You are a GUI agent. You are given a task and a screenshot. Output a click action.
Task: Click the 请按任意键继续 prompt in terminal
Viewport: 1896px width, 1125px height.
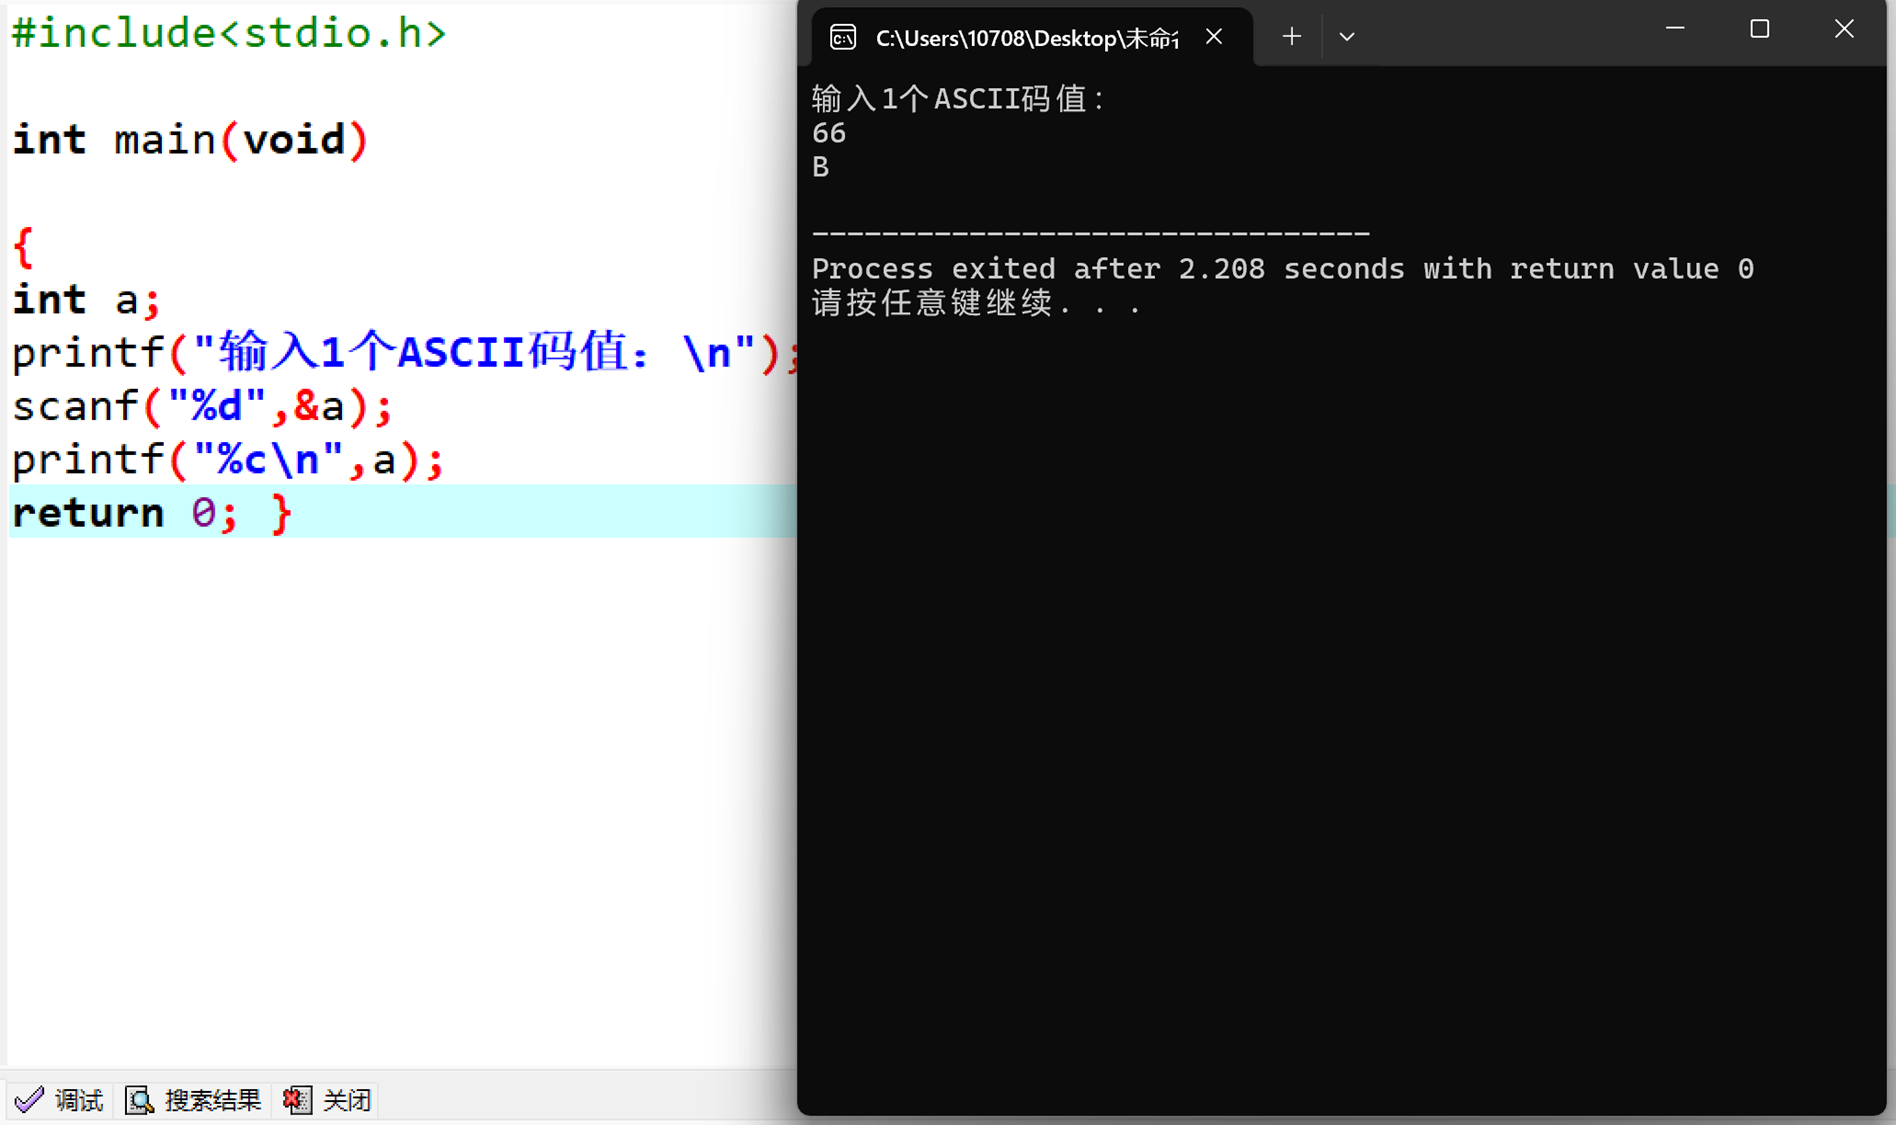point(977,303)
